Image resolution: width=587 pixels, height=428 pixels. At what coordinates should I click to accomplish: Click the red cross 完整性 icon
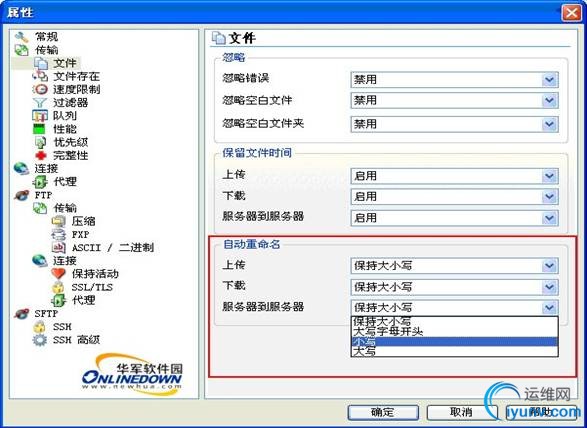(x=40, y=155)
